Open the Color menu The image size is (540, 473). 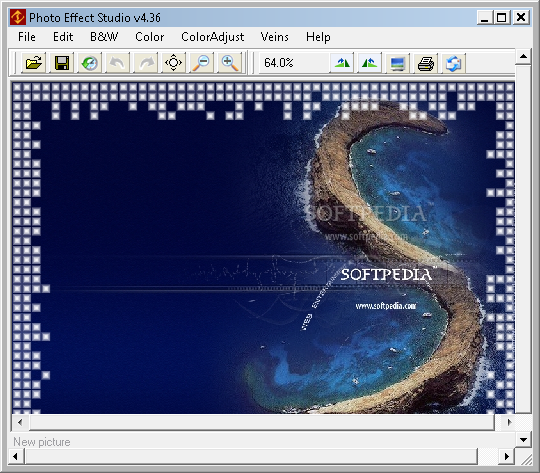tap(149, 37)
